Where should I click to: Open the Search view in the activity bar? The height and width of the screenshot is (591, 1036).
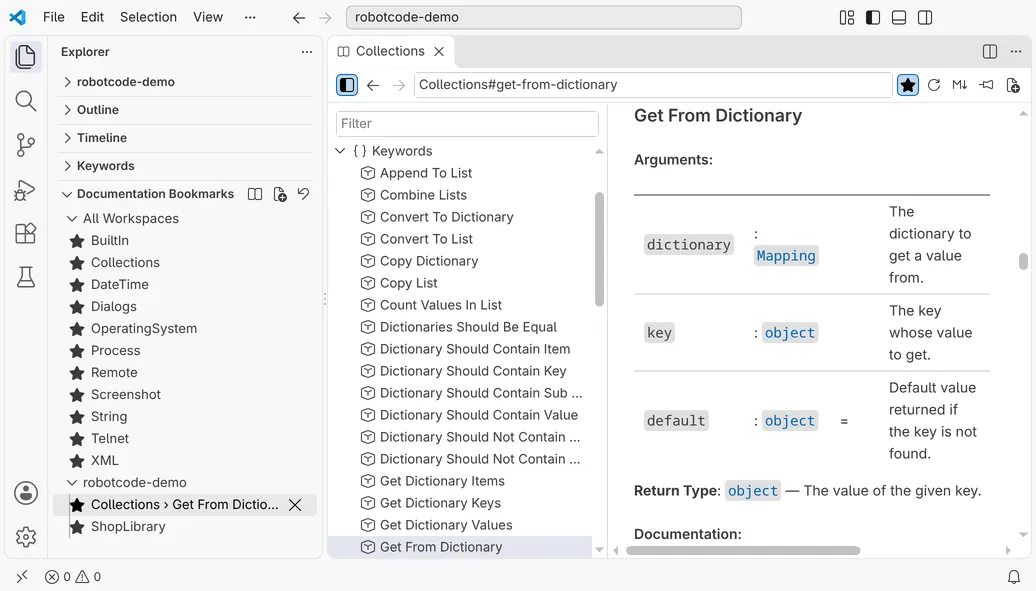point(26,101)
